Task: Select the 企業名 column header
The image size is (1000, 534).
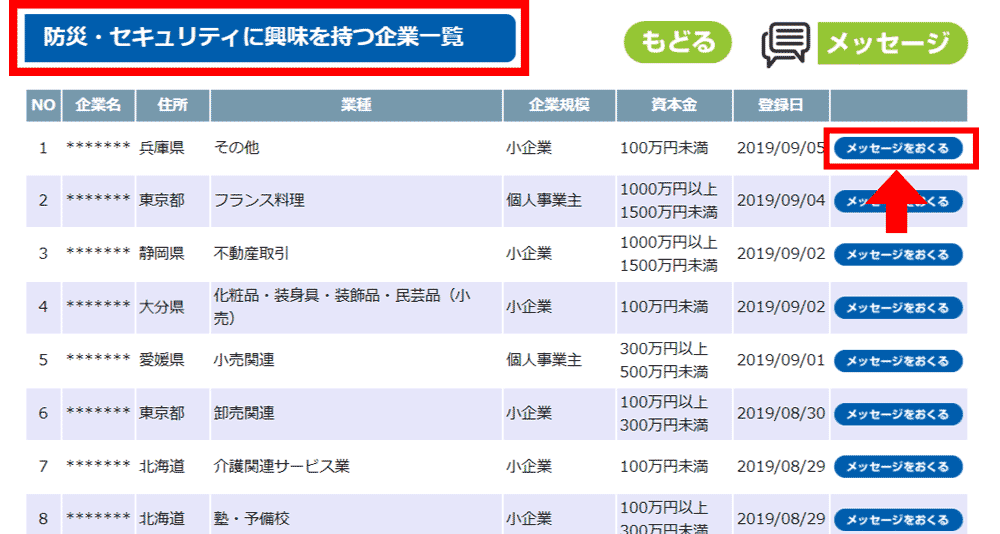Action: point(99,105)
